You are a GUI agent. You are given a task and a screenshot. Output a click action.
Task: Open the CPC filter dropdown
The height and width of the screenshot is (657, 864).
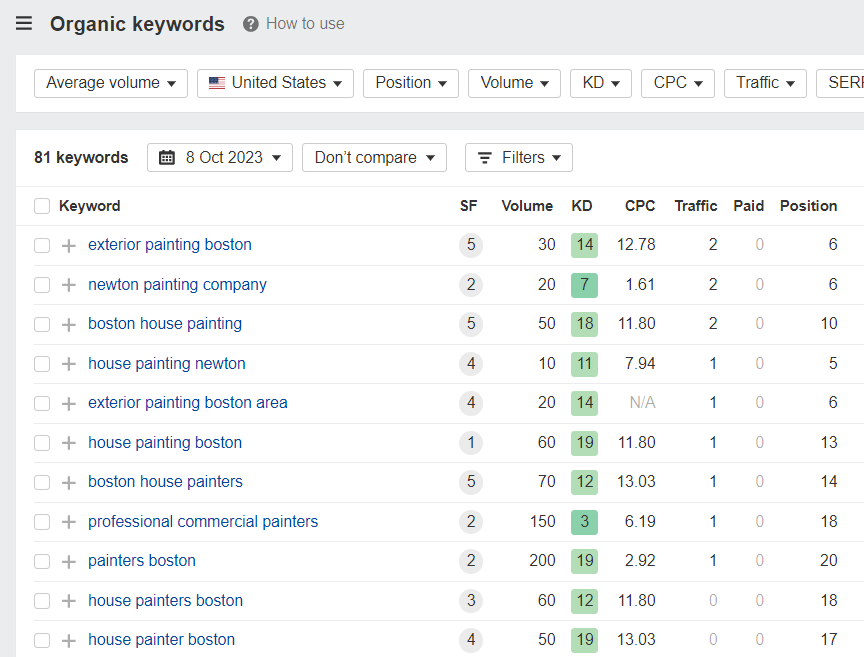coord(678,83)
